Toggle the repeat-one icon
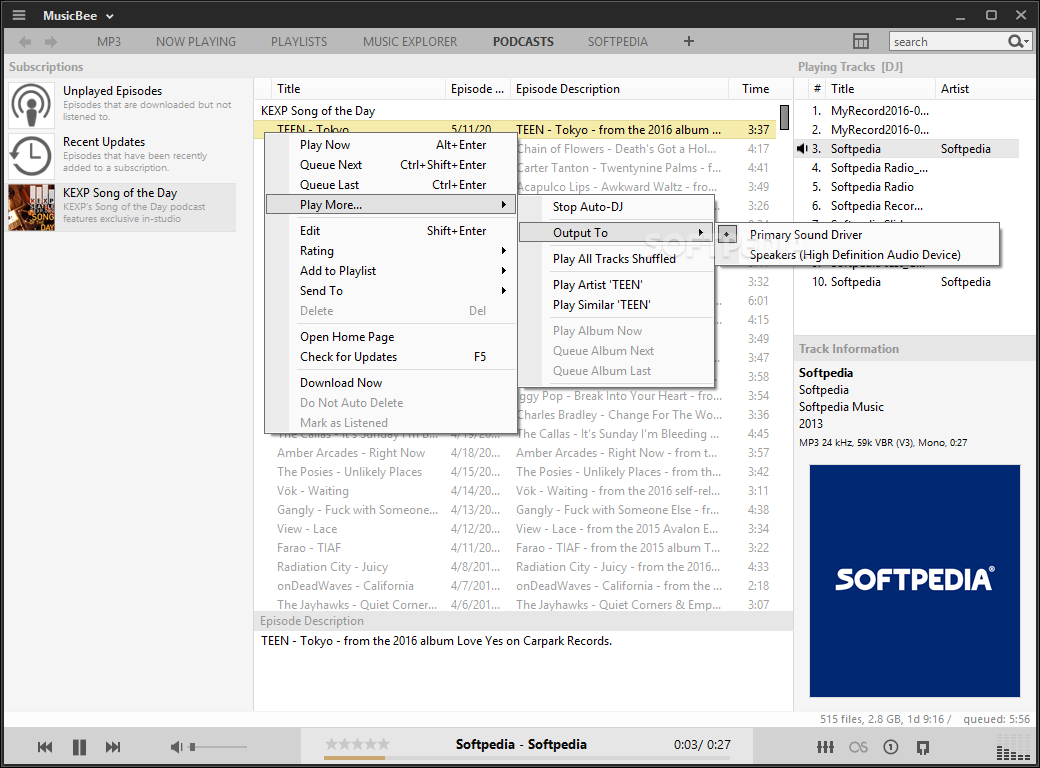The image size is (1040, 768). (891, 747)
